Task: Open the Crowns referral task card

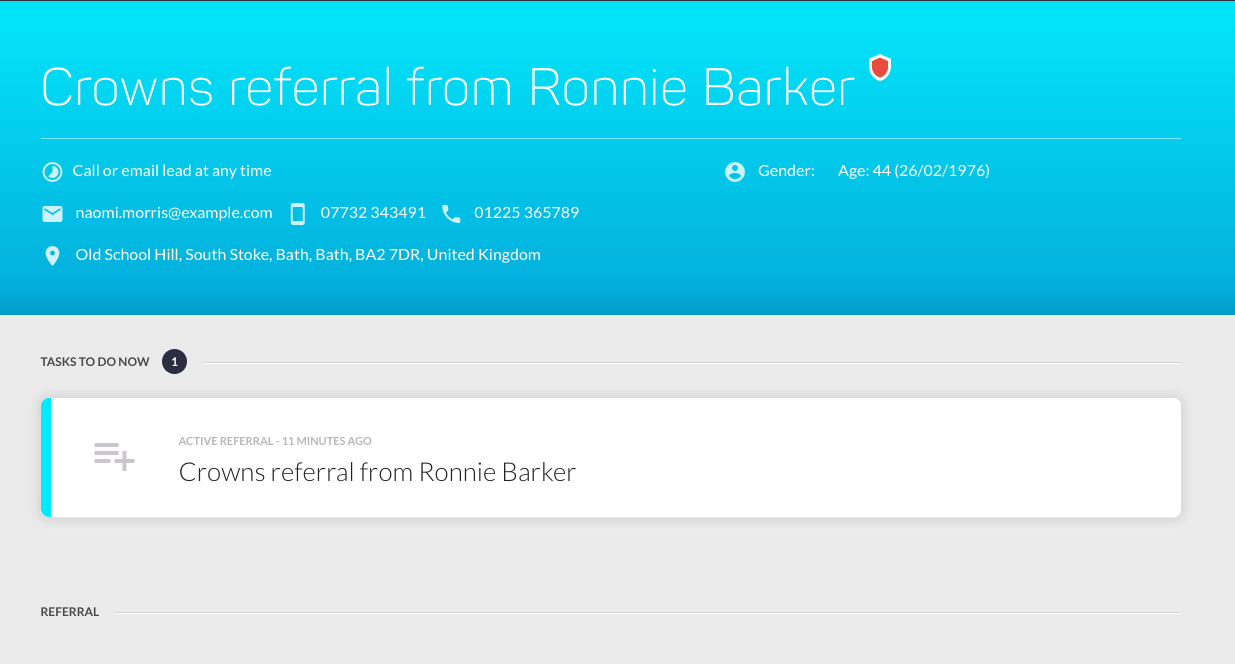Action: point(611,458)
